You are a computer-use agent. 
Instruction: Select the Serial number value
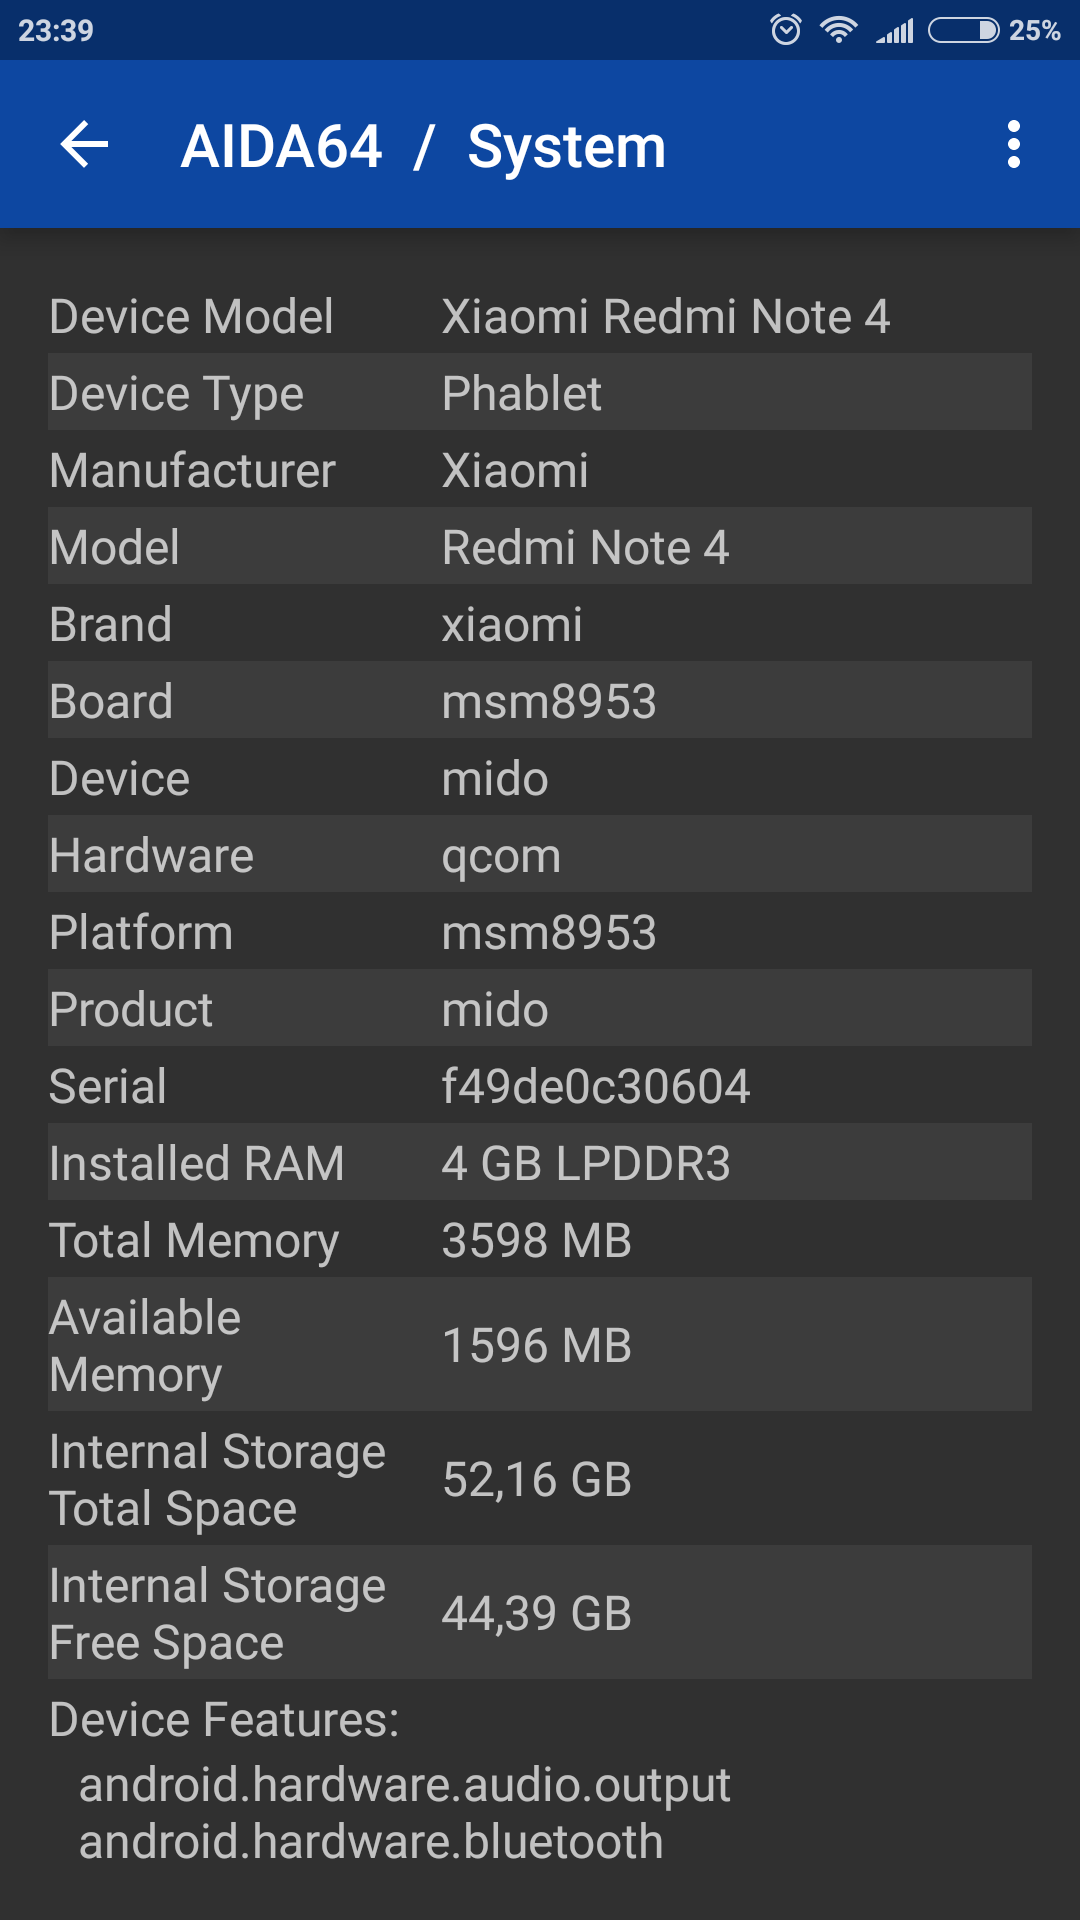click(x=596, y=1086)
